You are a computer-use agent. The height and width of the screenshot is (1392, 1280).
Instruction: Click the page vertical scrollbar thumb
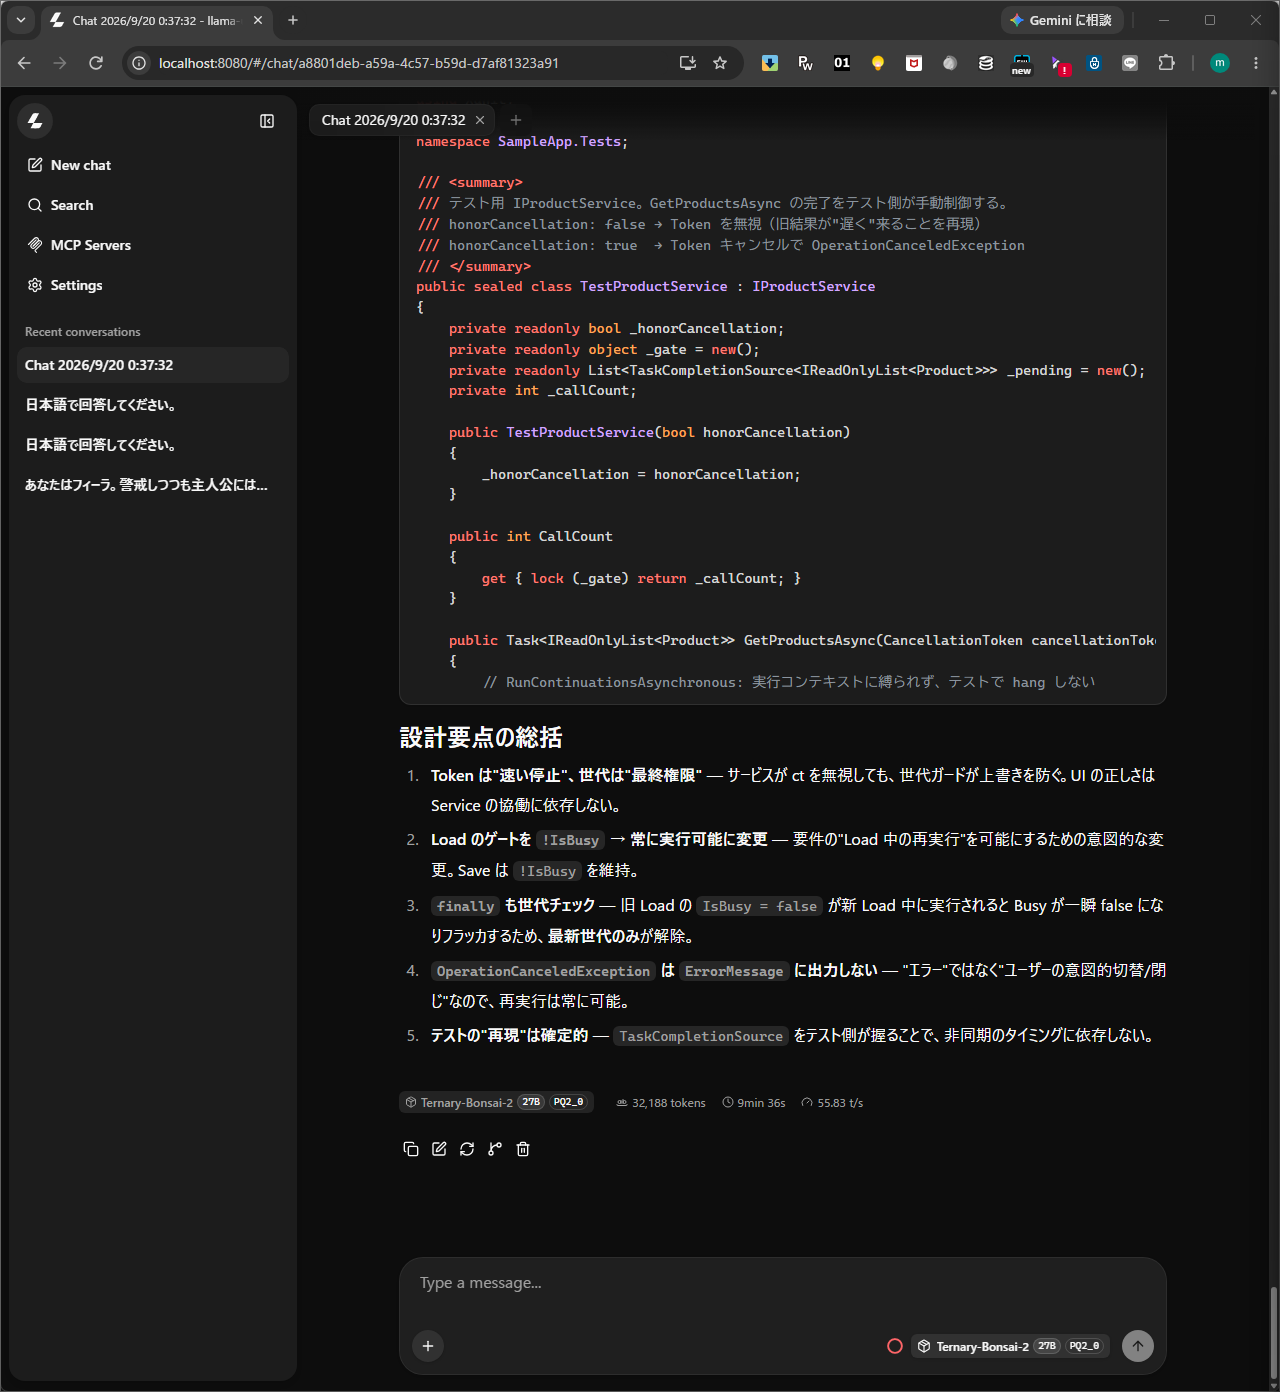(1273, 1333)
